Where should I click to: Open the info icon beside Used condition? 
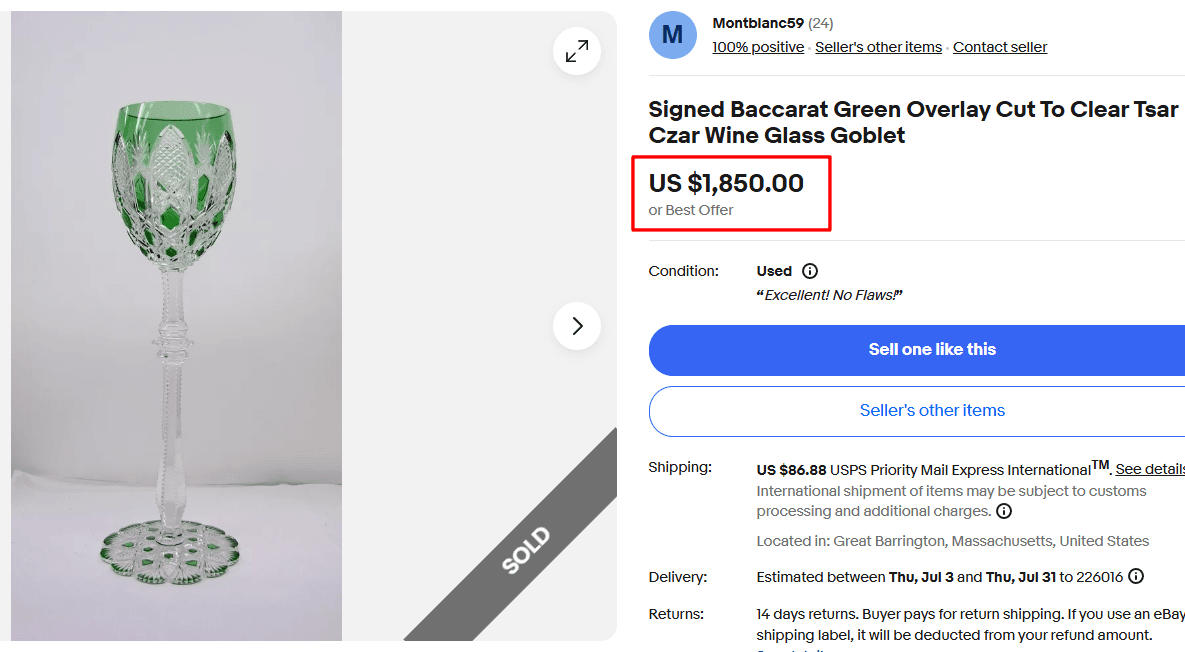click(810, 271)
